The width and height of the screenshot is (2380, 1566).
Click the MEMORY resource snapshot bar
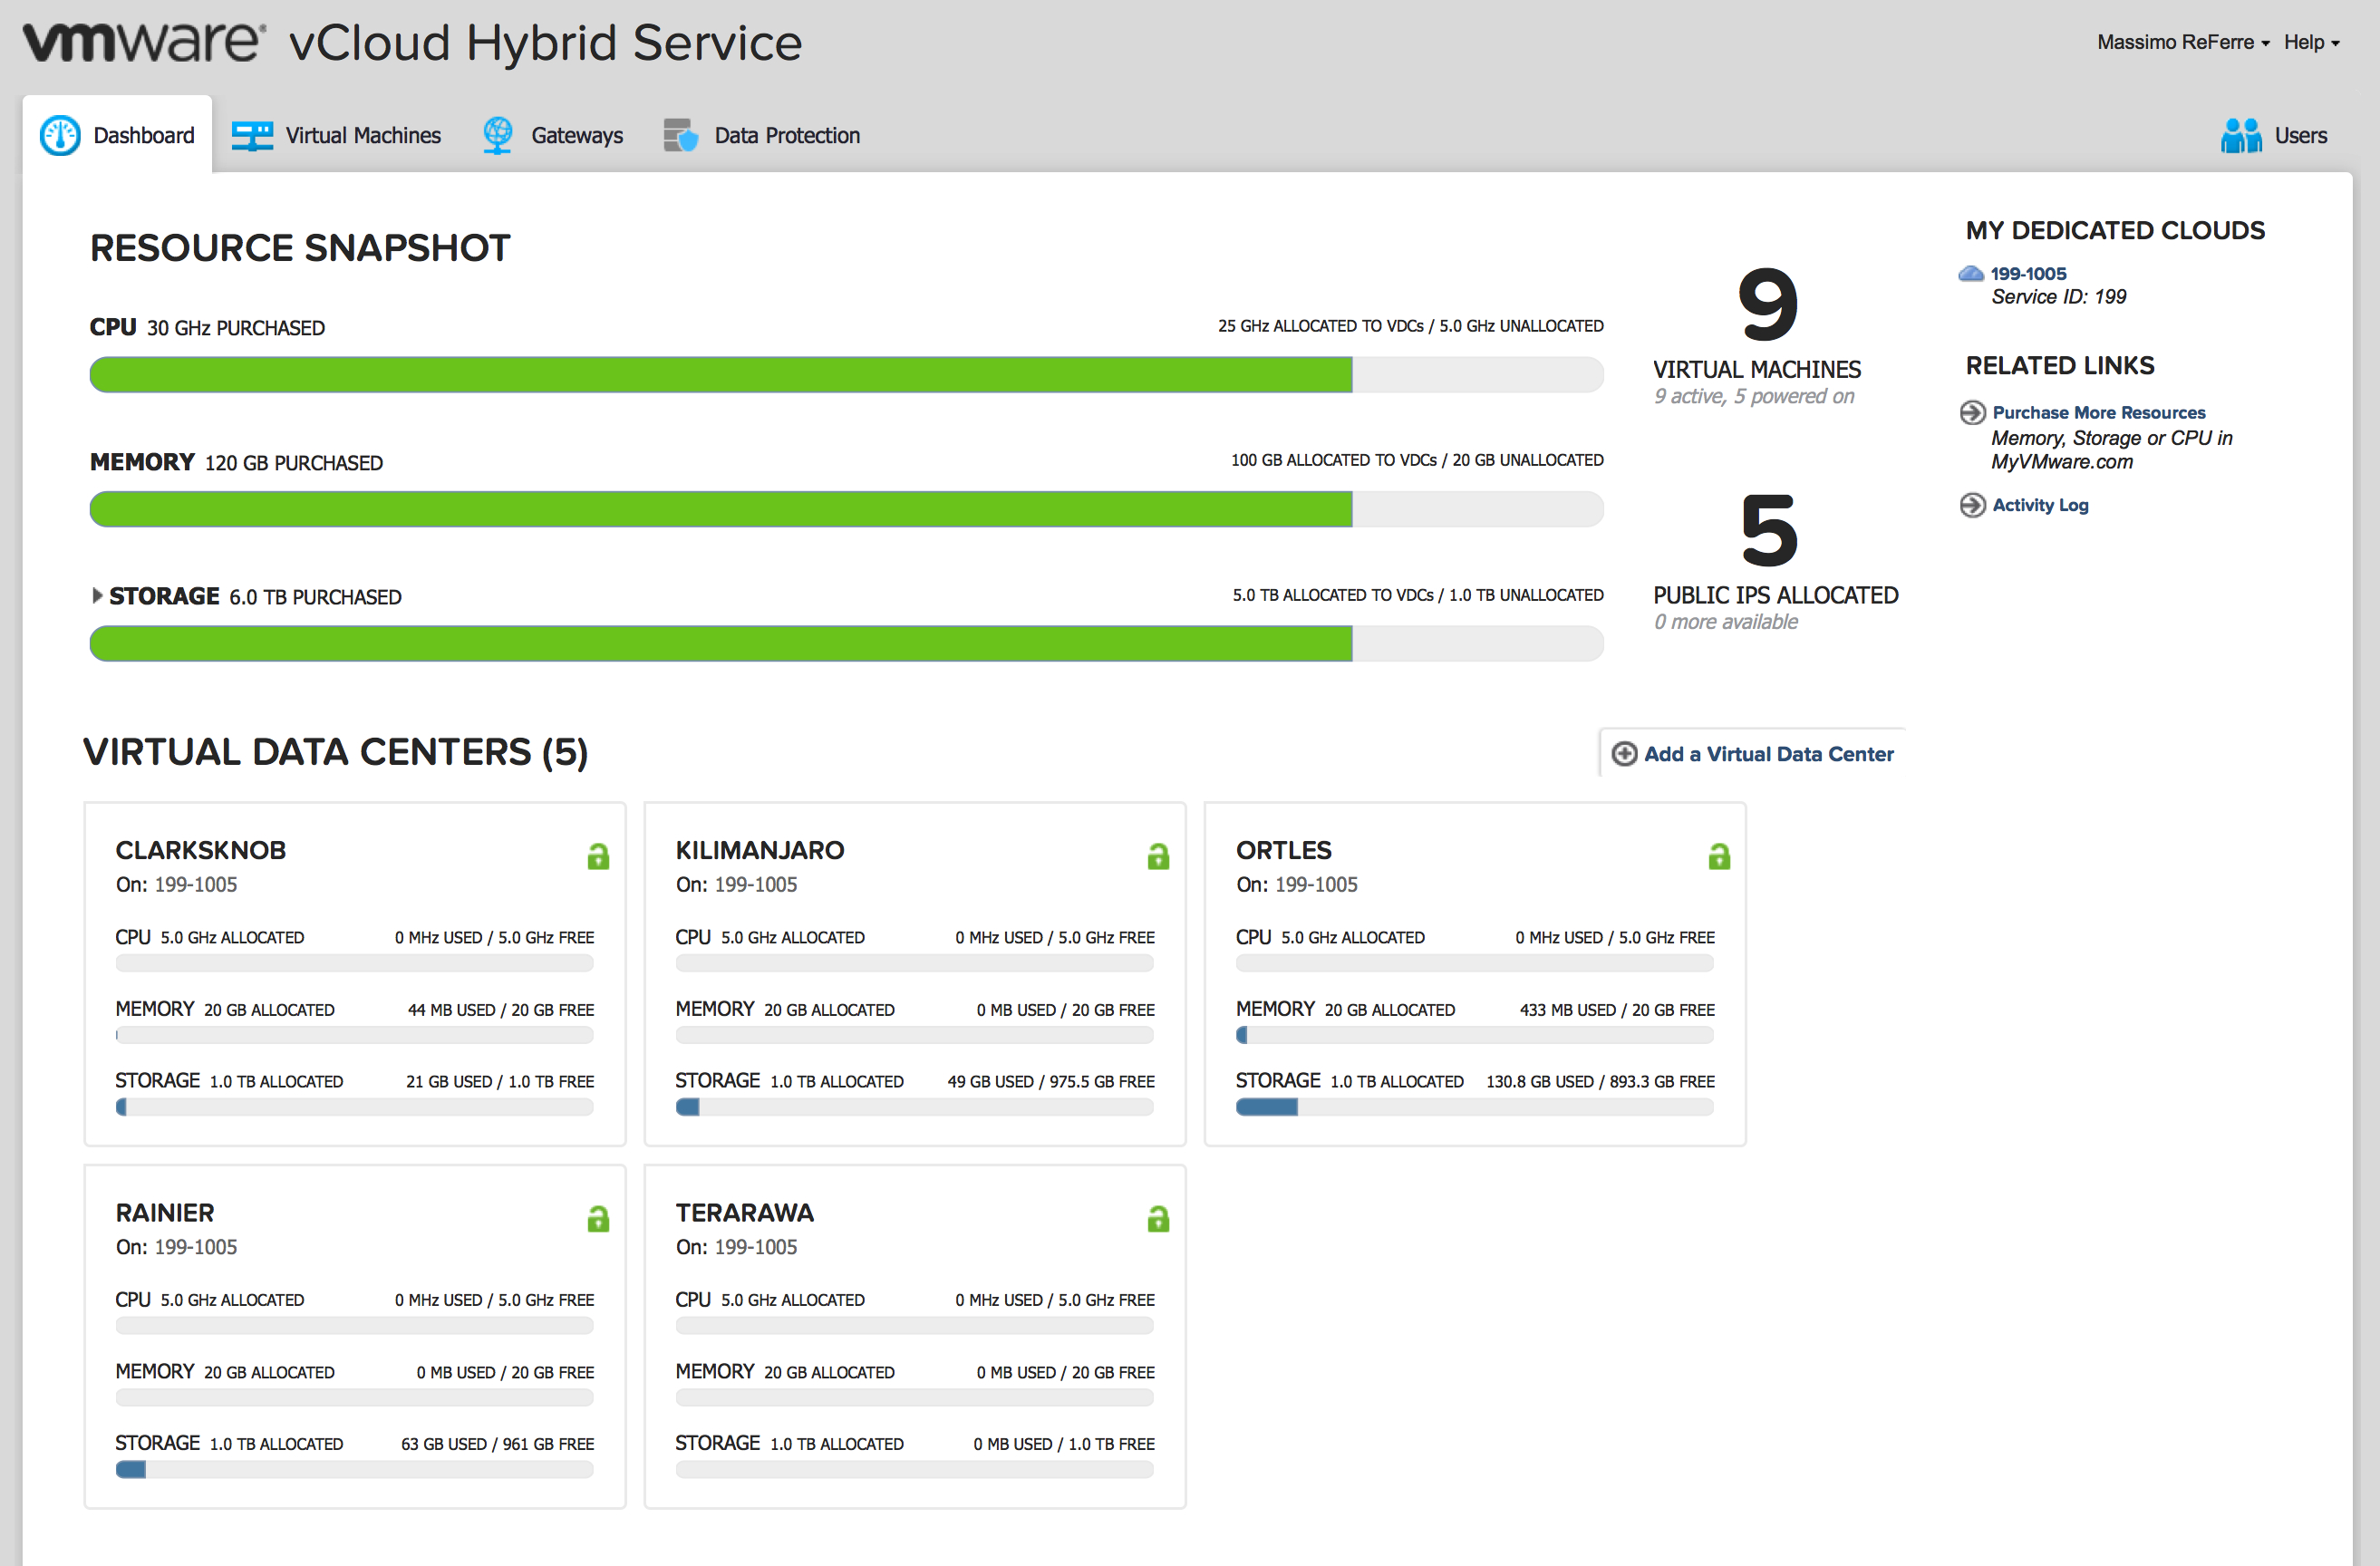(x=846, y=509)
